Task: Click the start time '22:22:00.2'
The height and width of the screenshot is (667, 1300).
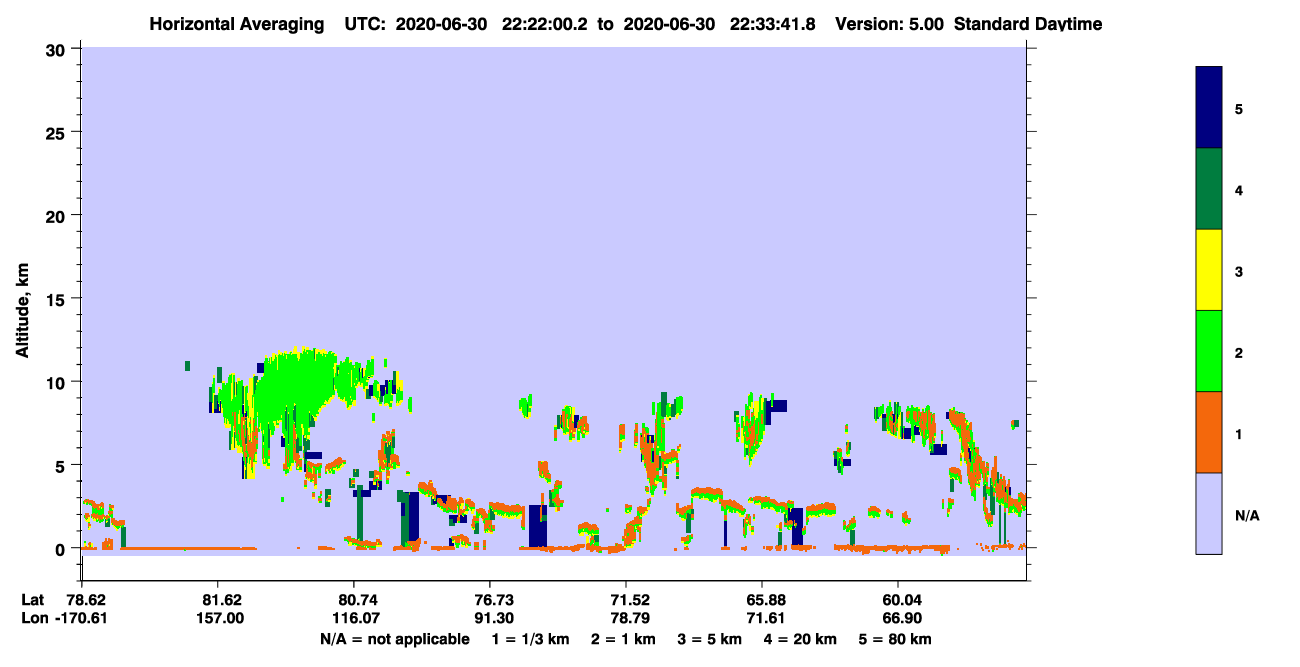Action: pos(547,24)
